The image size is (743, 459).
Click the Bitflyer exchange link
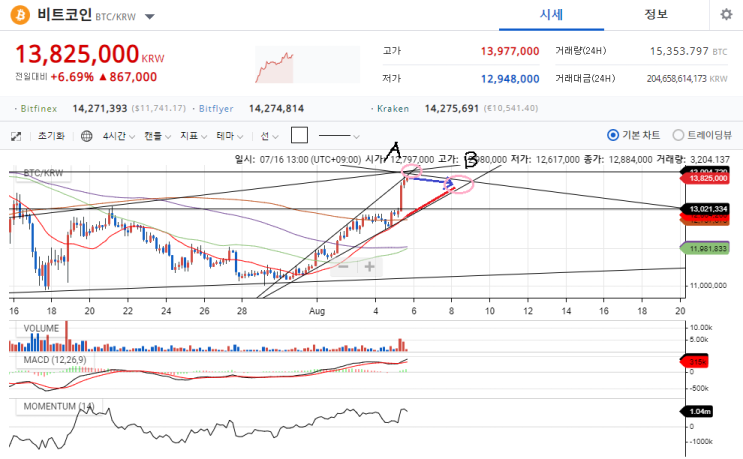216,108
